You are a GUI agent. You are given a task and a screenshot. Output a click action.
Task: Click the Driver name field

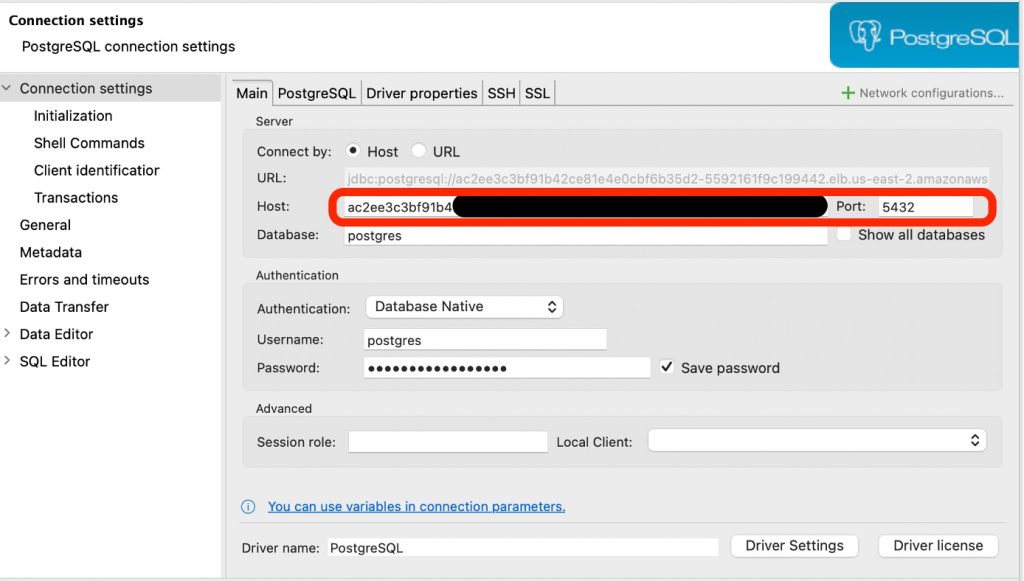click(x=522, y=548)
